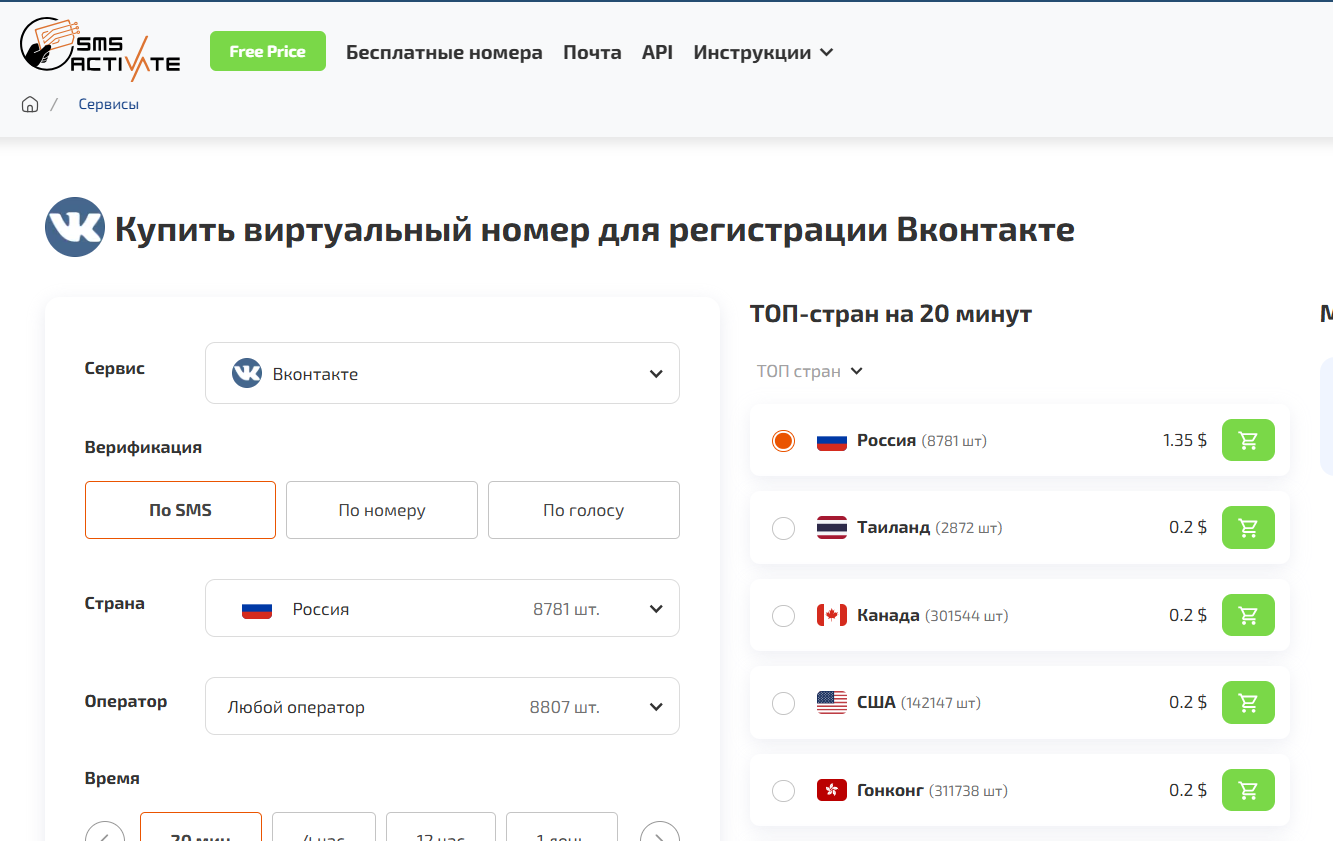Screen dimensions: 1333x841
Task: Add Таиланд number to cart
Action: (x=1248, y=527)
